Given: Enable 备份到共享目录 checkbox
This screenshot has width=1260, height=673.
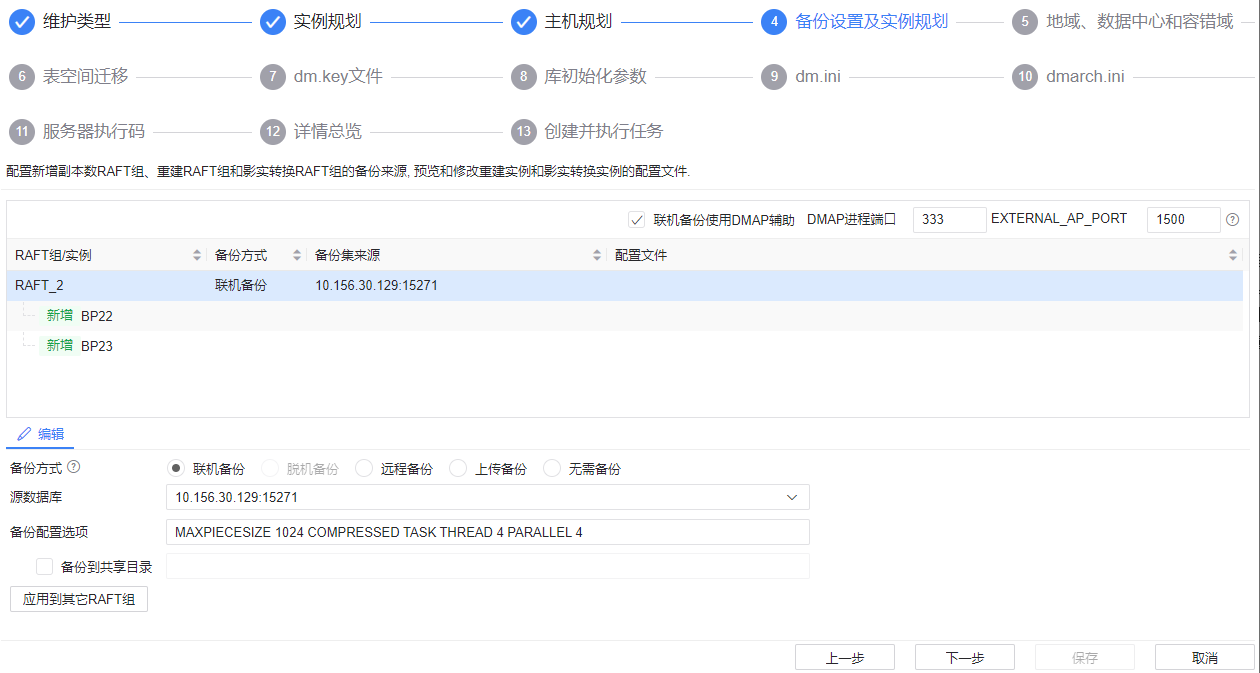Looking at the screenshot, I should pos(44,567).
